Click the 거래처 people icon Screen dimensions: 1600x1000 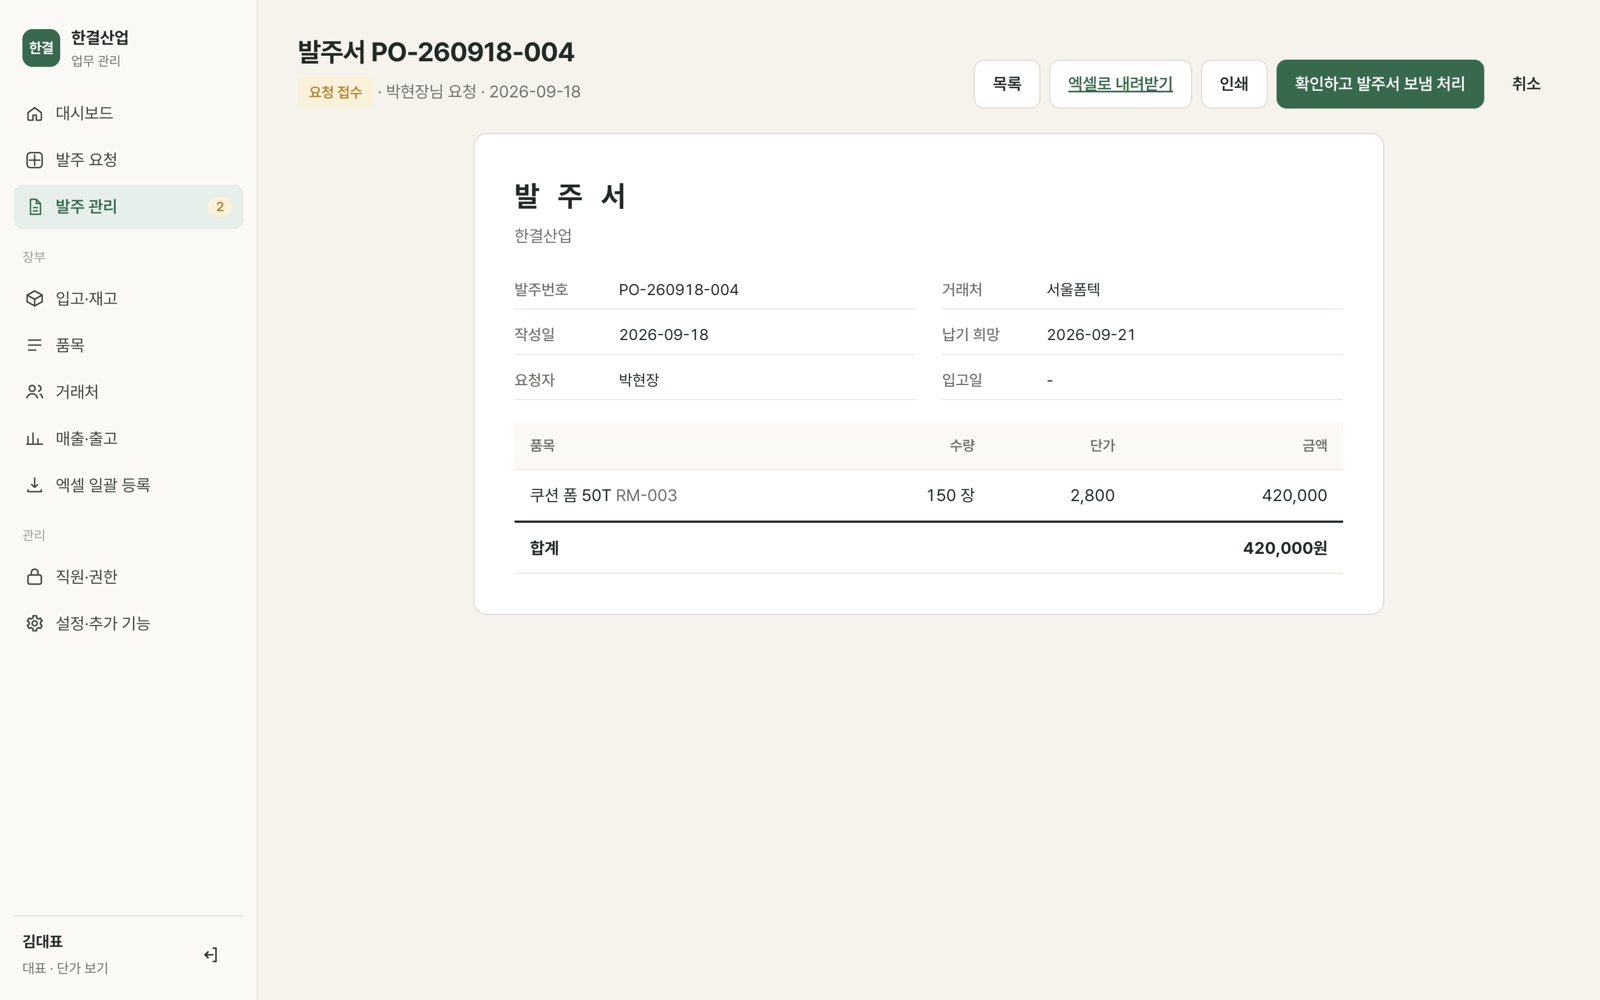[x=34, y=392]
